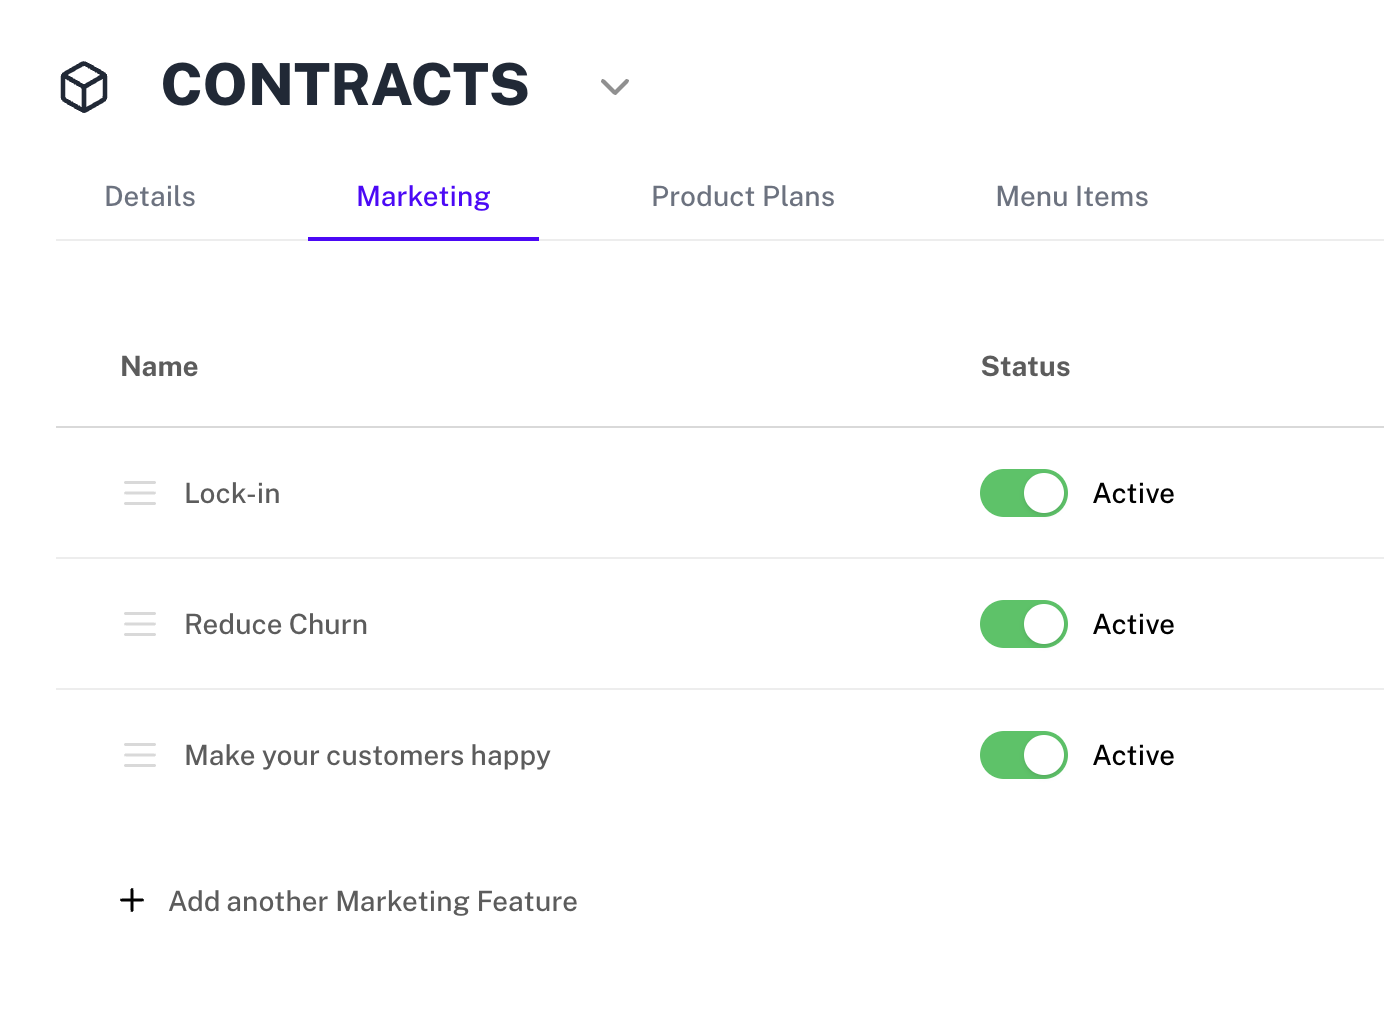Select the Make your customers happy row

[367, 755]
